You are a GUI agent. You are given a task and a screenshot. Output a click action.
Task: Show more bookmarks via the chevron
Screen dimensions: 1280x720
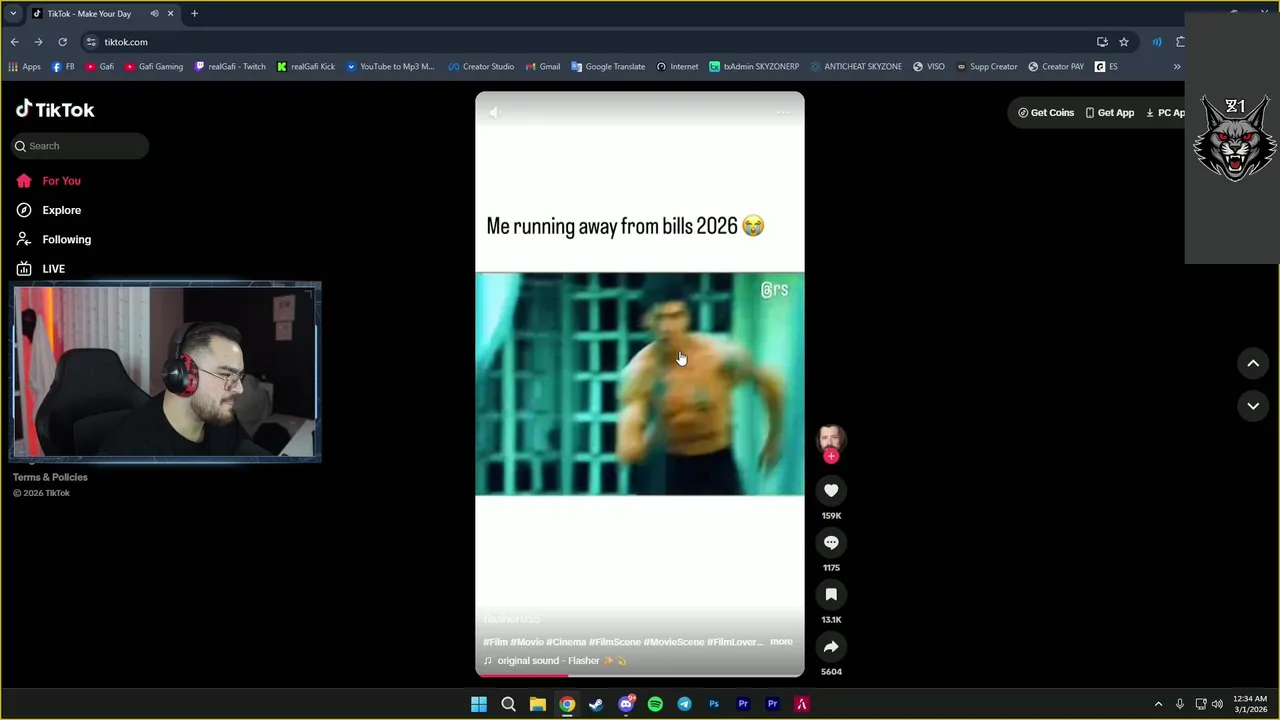[1176, 67]
